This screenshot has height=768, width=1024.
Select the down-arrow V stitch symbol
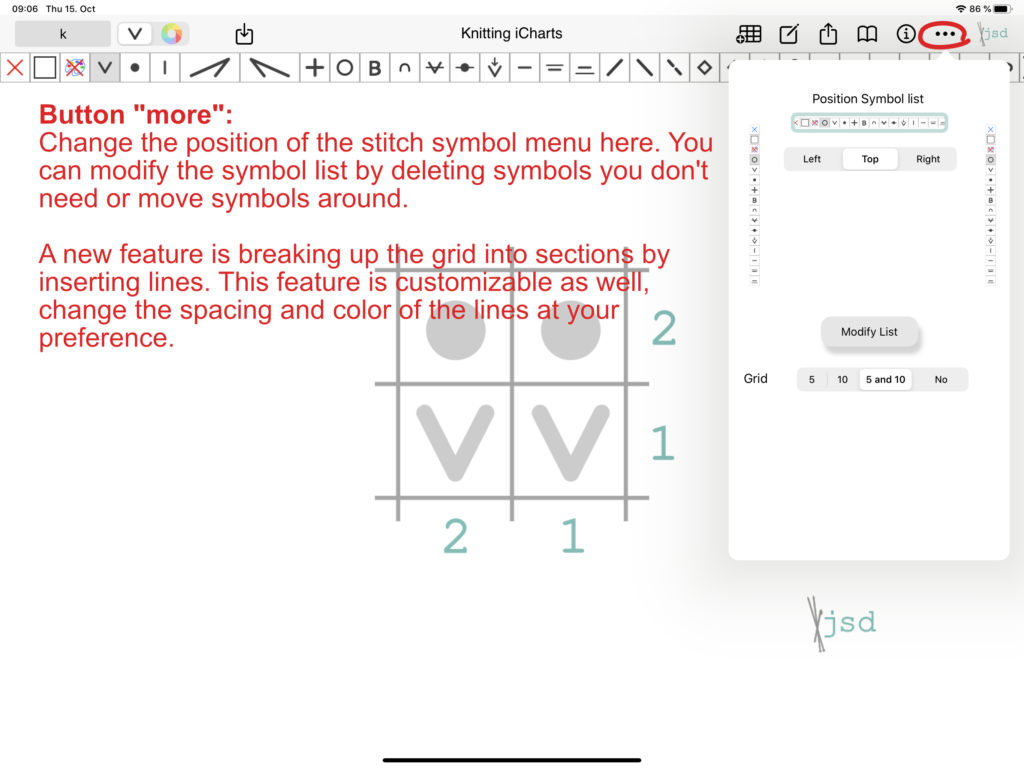click(495, 67)
